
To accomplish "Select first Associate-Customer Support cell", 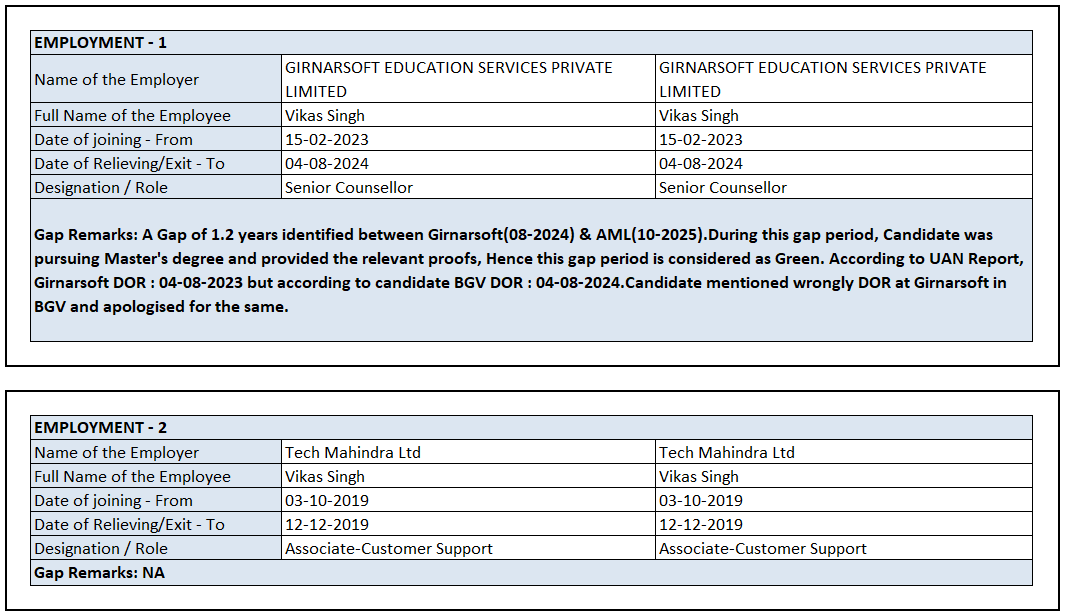I will tap(468, 548).
